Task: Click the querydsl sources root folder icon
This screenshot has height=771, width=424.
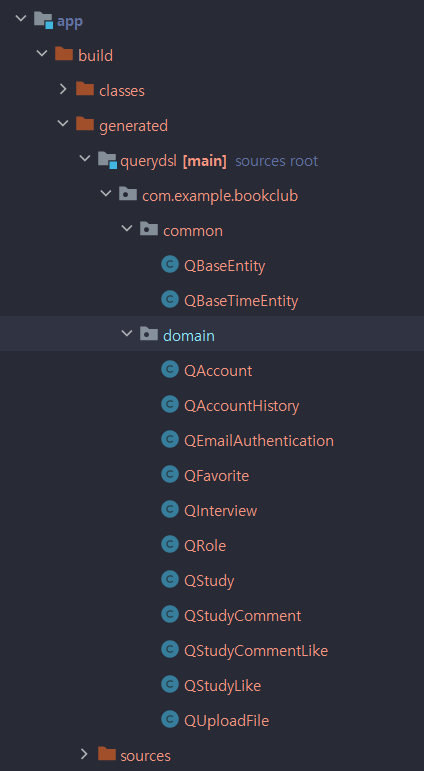Action: tap(107, 160)
